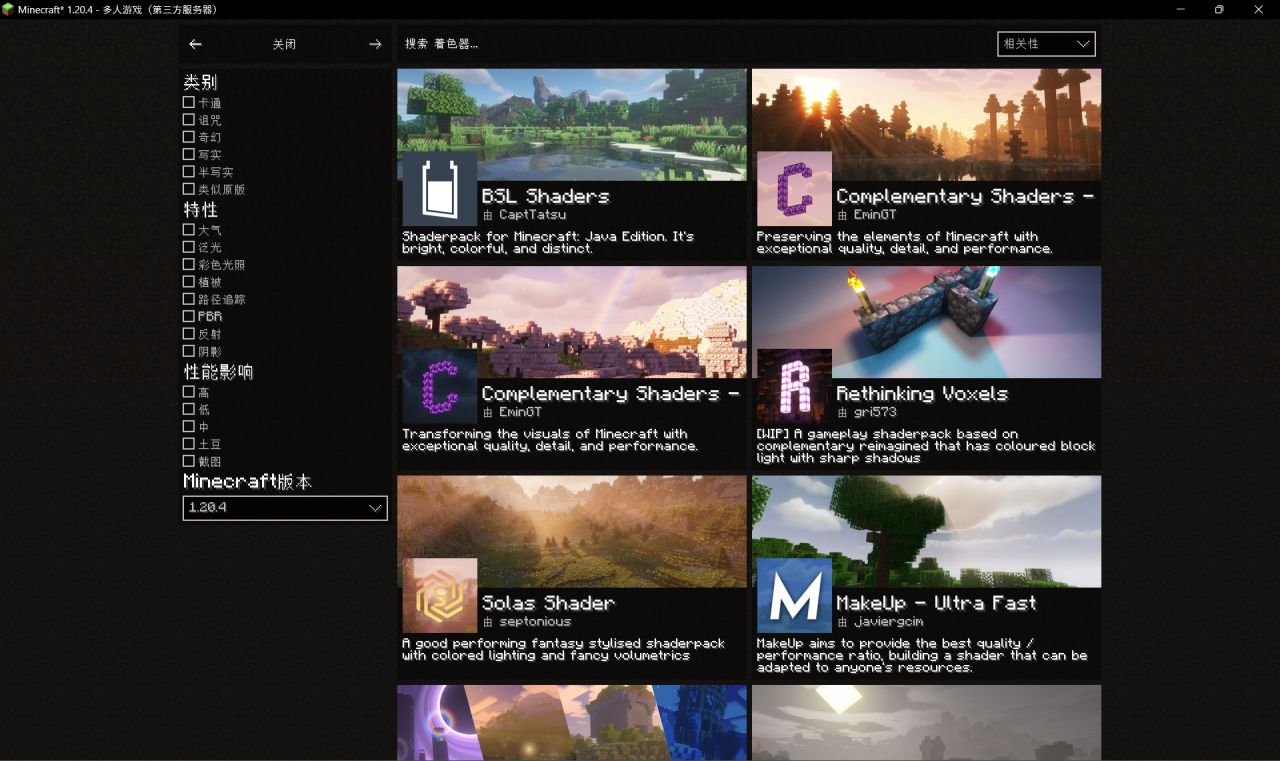The width and height of the screenshot is (1280, 761).
Task: Check the 截图 performance checkbox
Action: (x=189, y=461)
